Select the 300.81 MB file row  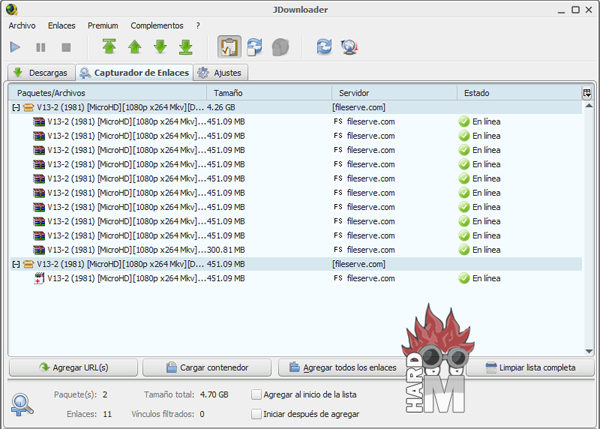pos(297,250)
